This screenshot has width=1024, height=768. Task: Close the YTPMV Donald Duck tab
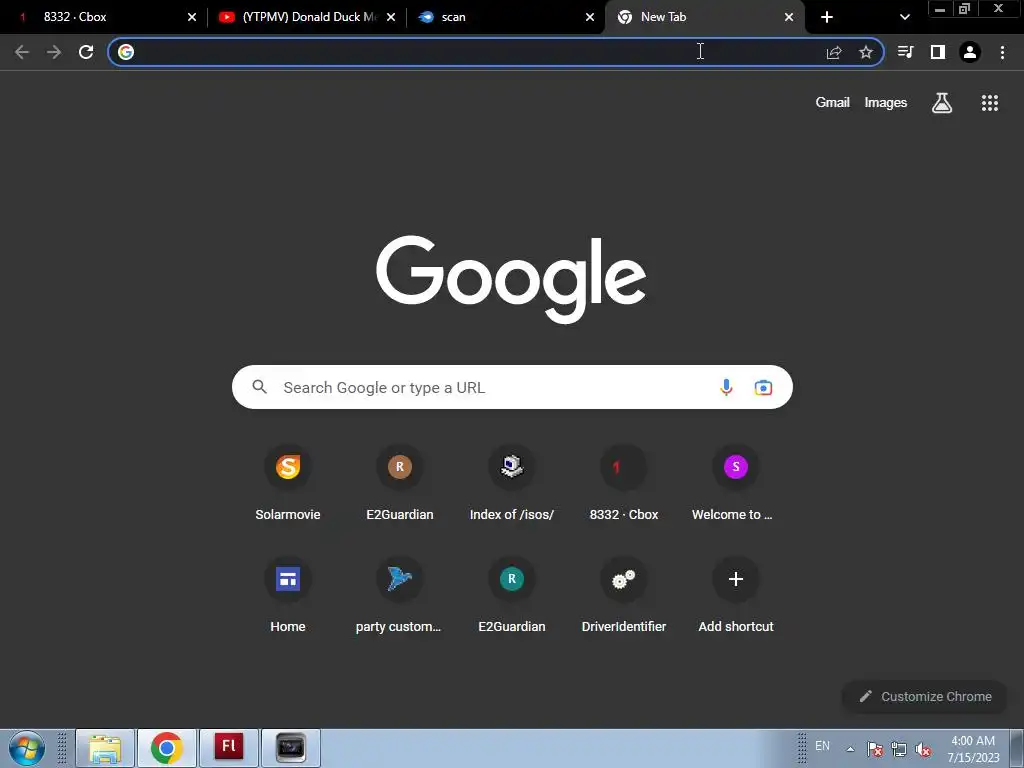click(391, 17)
